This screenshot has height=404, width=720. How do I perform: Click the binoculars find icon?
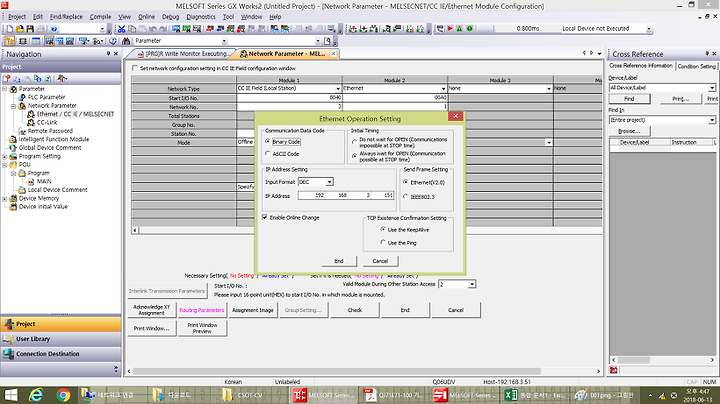(126, 41)
